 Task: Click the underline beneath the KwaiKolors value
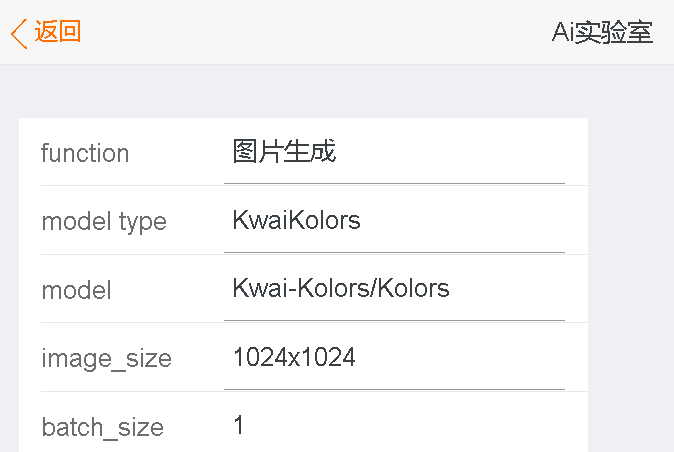click(x=394, y=252)
